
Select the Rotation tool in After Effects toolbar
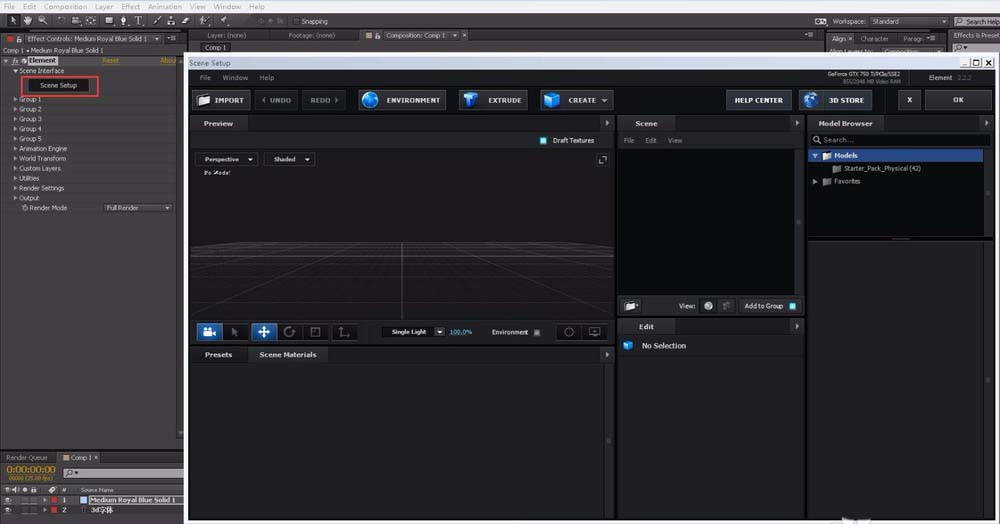point(61,20)
